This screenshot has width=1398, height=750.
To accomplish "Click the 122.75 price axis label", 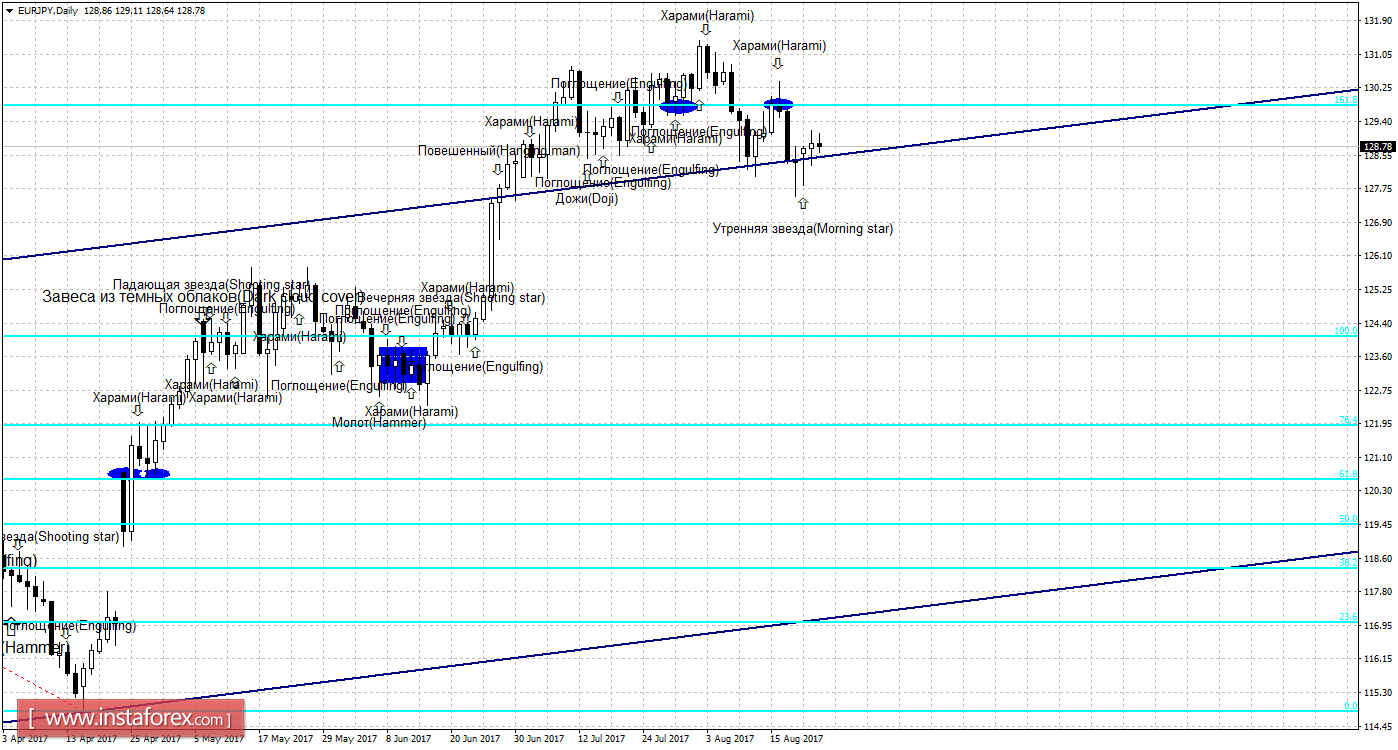I will click(x=1379, y=389).
